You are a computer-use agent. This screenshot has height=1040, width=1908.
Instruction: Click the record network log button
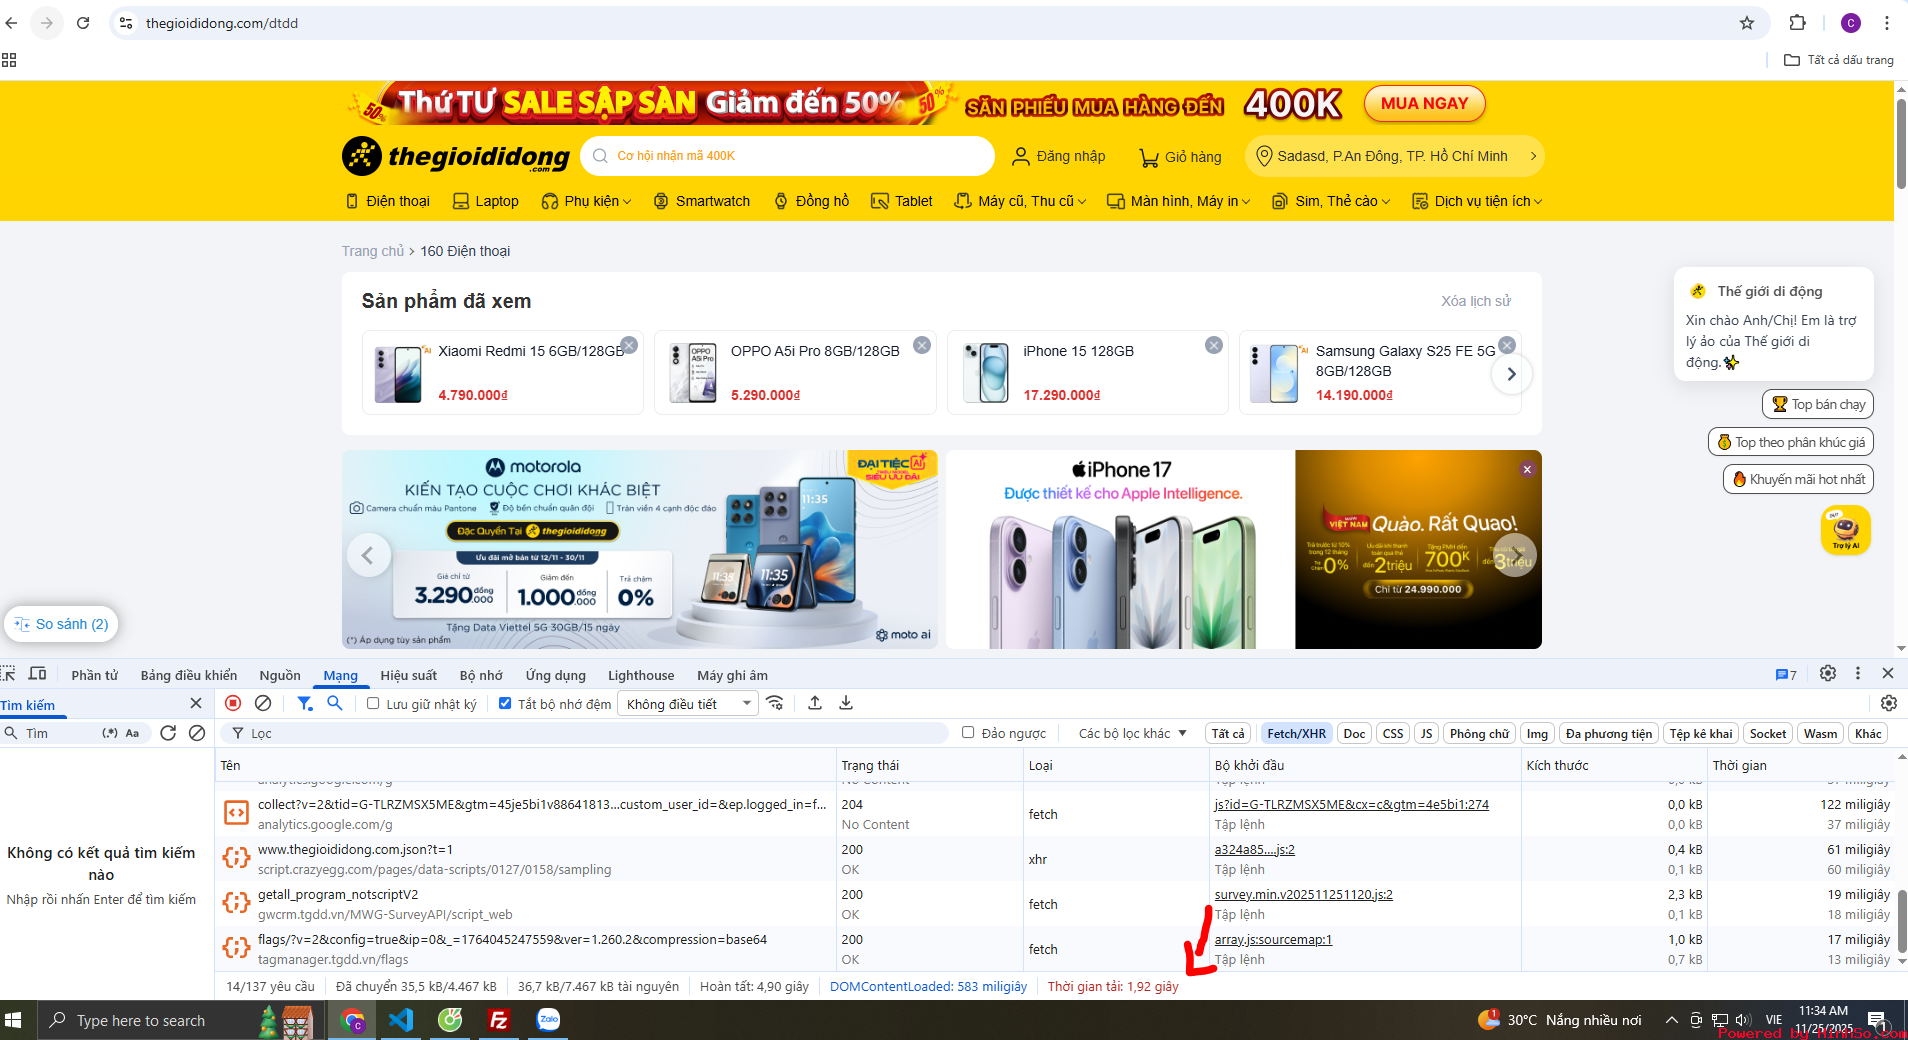[233, 703]
